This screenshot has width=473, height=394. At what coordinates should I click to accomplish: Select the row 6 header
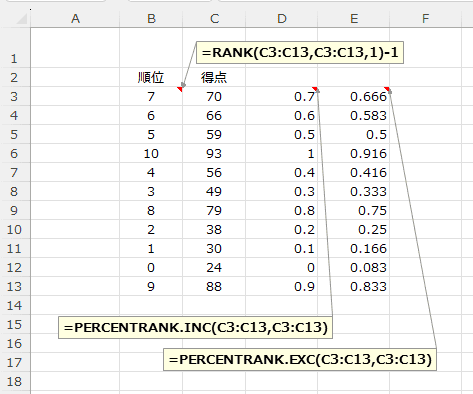click(x=15, y=153)
